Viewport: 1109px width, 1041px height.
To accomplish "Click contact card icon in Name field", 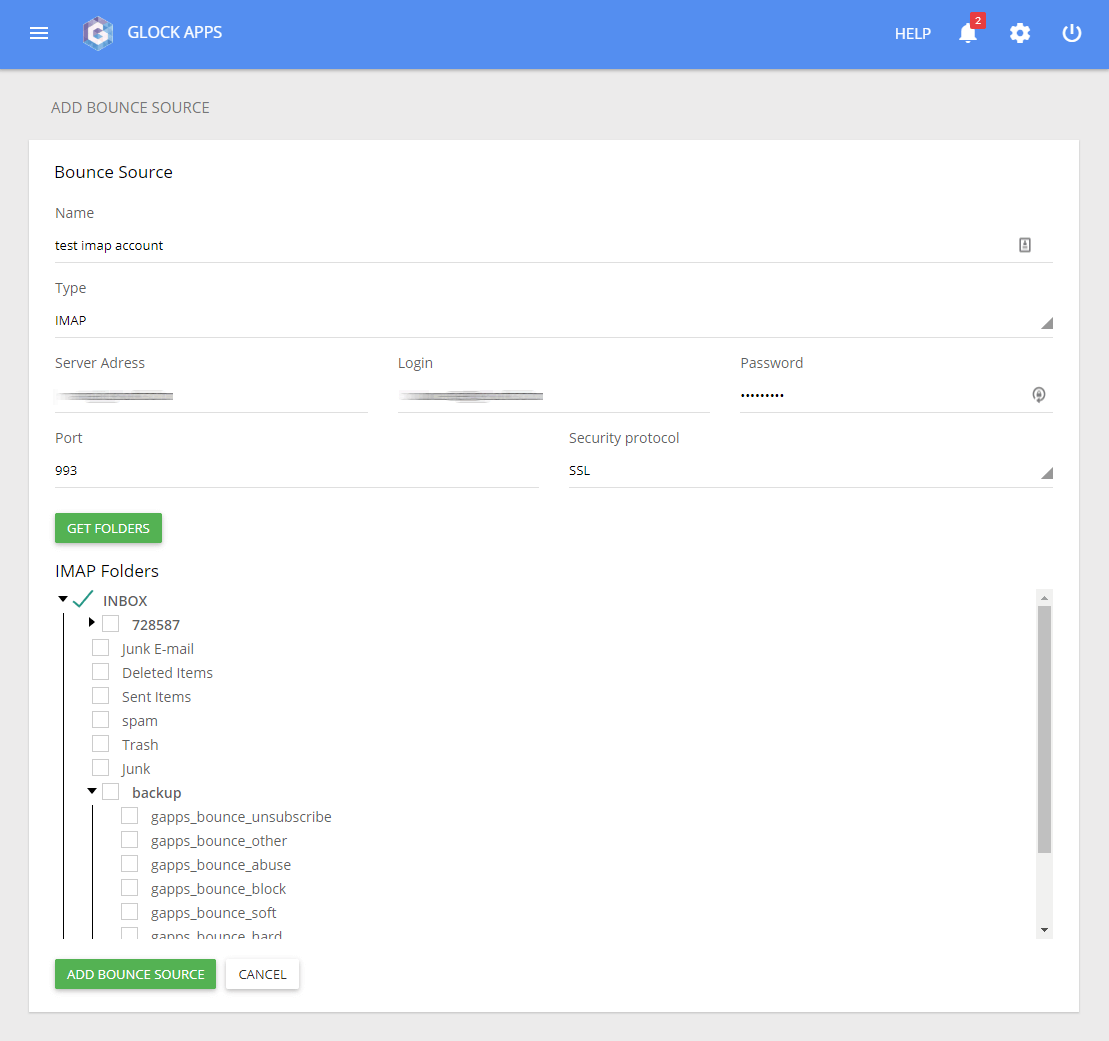I will click(1025, 245).
